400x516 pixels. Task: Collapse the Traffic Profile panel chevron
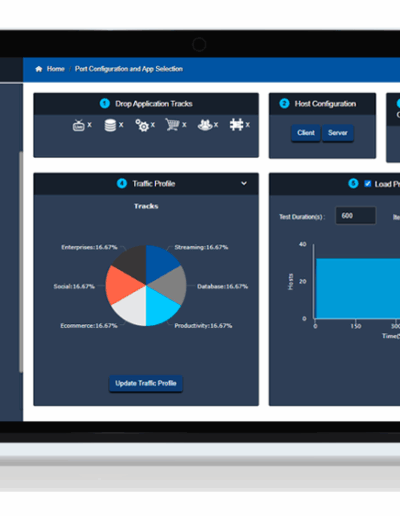244,183
